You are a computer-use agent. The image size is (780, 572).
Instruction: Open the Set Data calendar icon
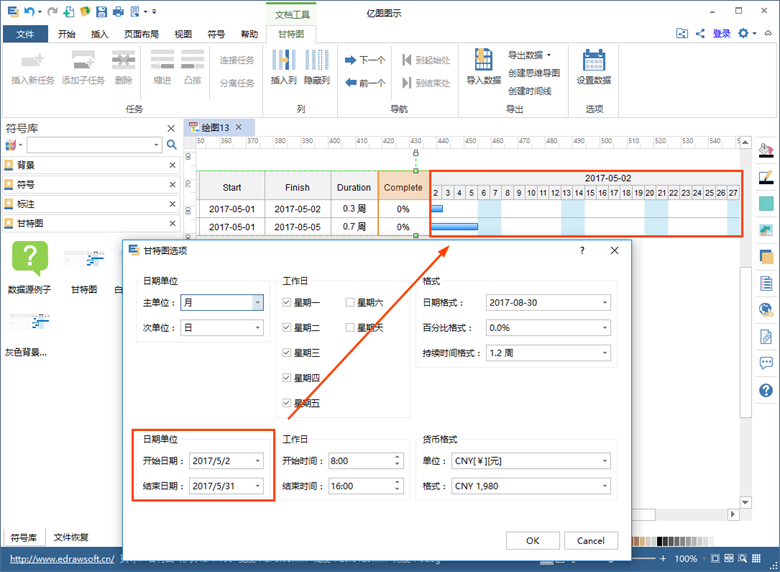pyautogui.click(x=593, y=60)
